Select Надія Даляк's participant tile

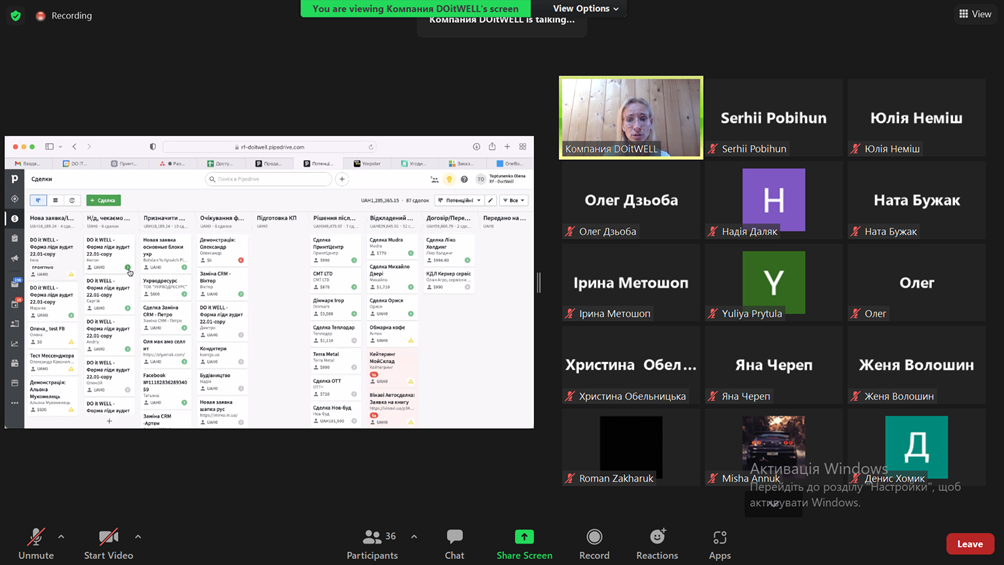point(773,200)
